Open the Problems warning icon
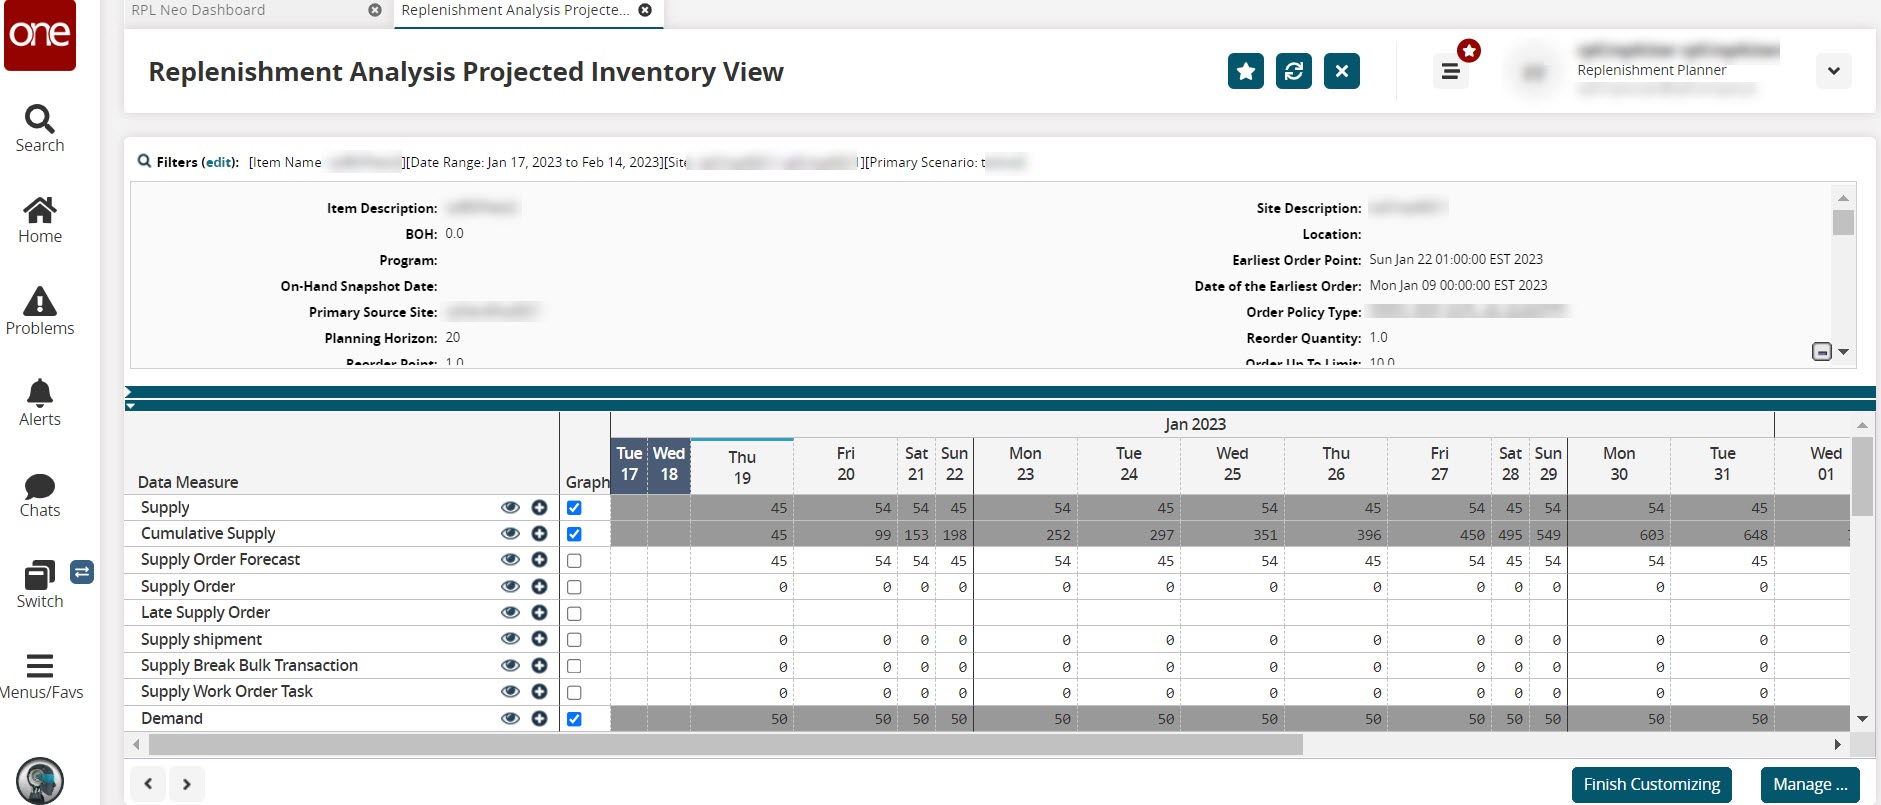Image resolution: width=1881 pixels, height=805 pixels. pyautogui.click(x=40, y=311)
